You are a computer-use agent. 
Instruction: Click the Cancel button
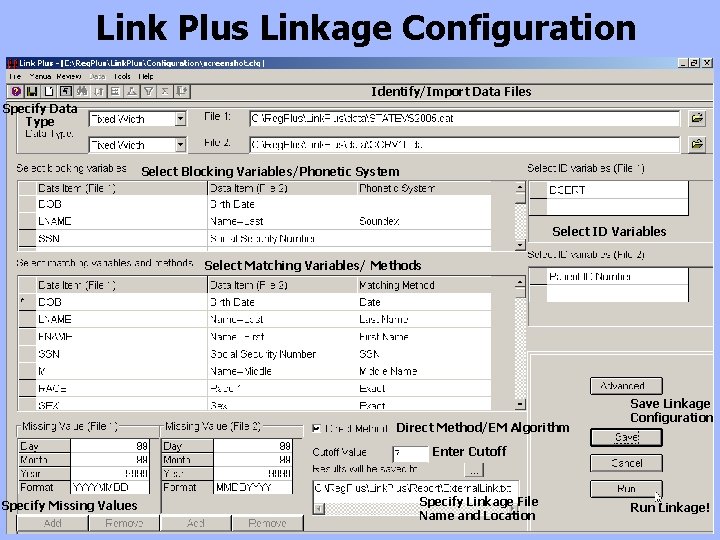(x=626, y=463)
